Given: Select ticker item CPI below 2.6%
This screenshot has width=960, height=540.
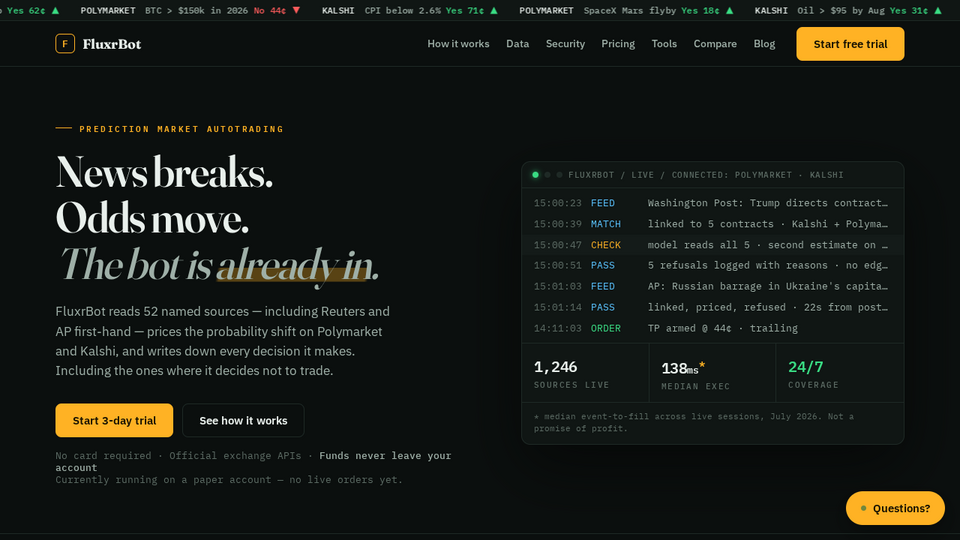Looking at the screenshot, I should (402, 10).
